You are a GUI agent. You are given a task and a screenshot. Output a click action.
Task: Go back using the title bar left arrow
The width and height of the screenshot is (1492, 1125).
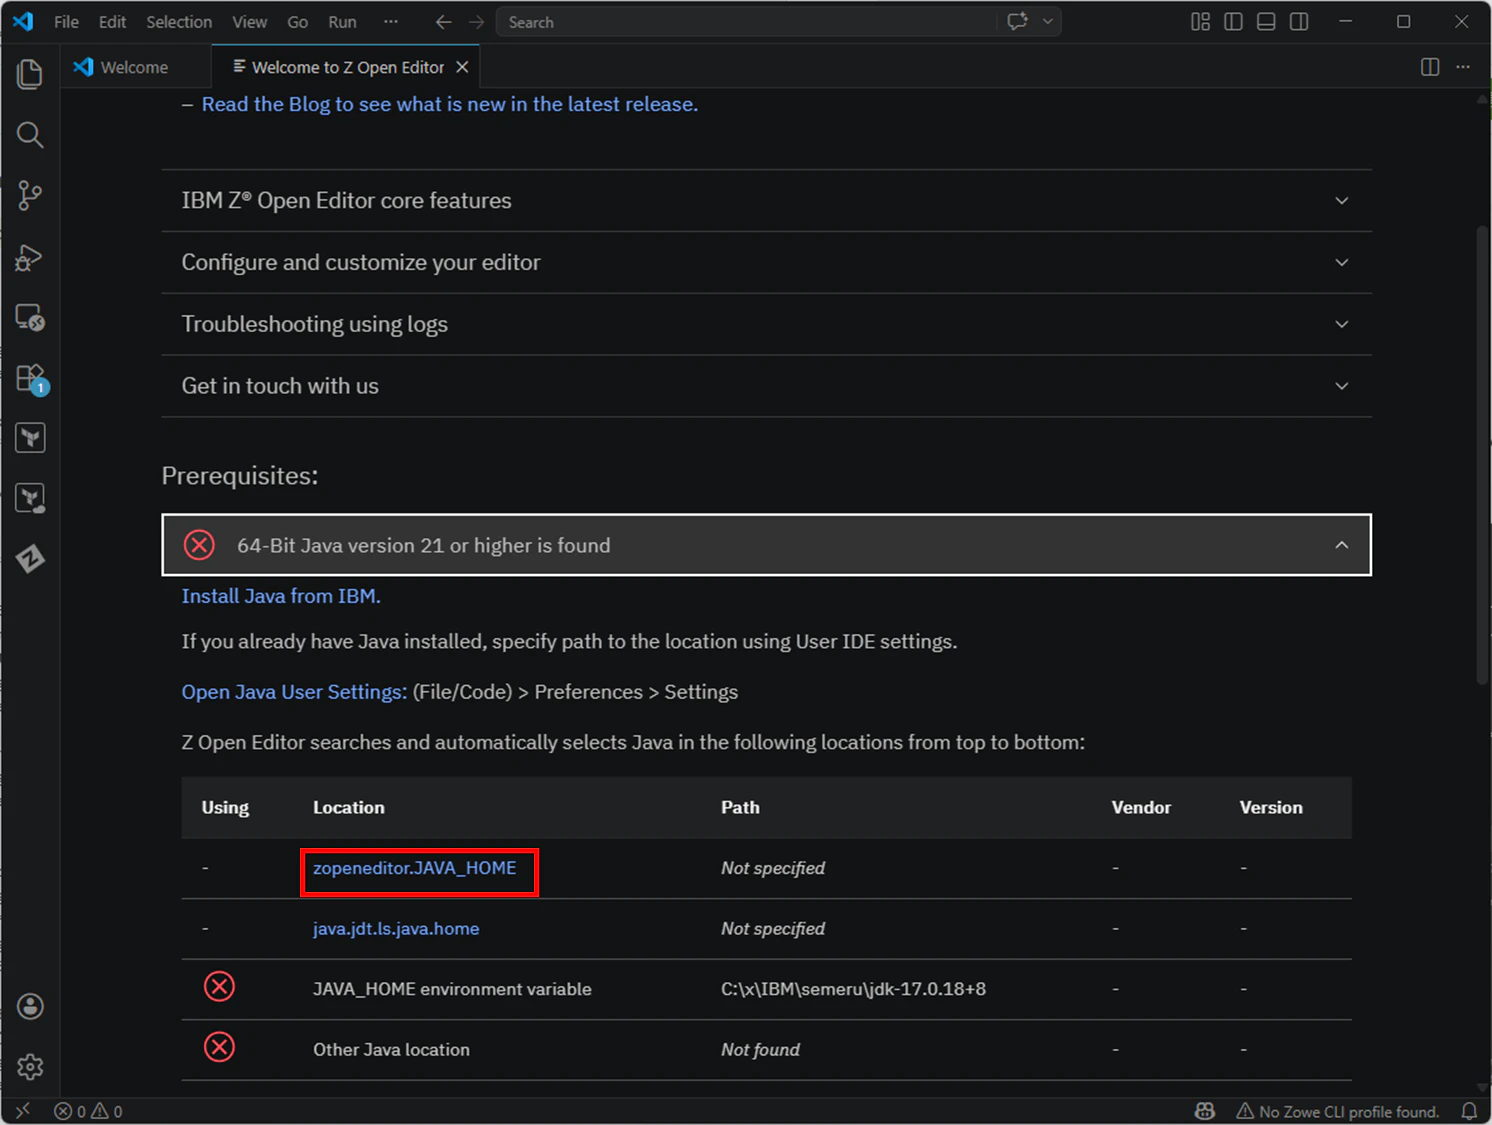tap(443, 22)
